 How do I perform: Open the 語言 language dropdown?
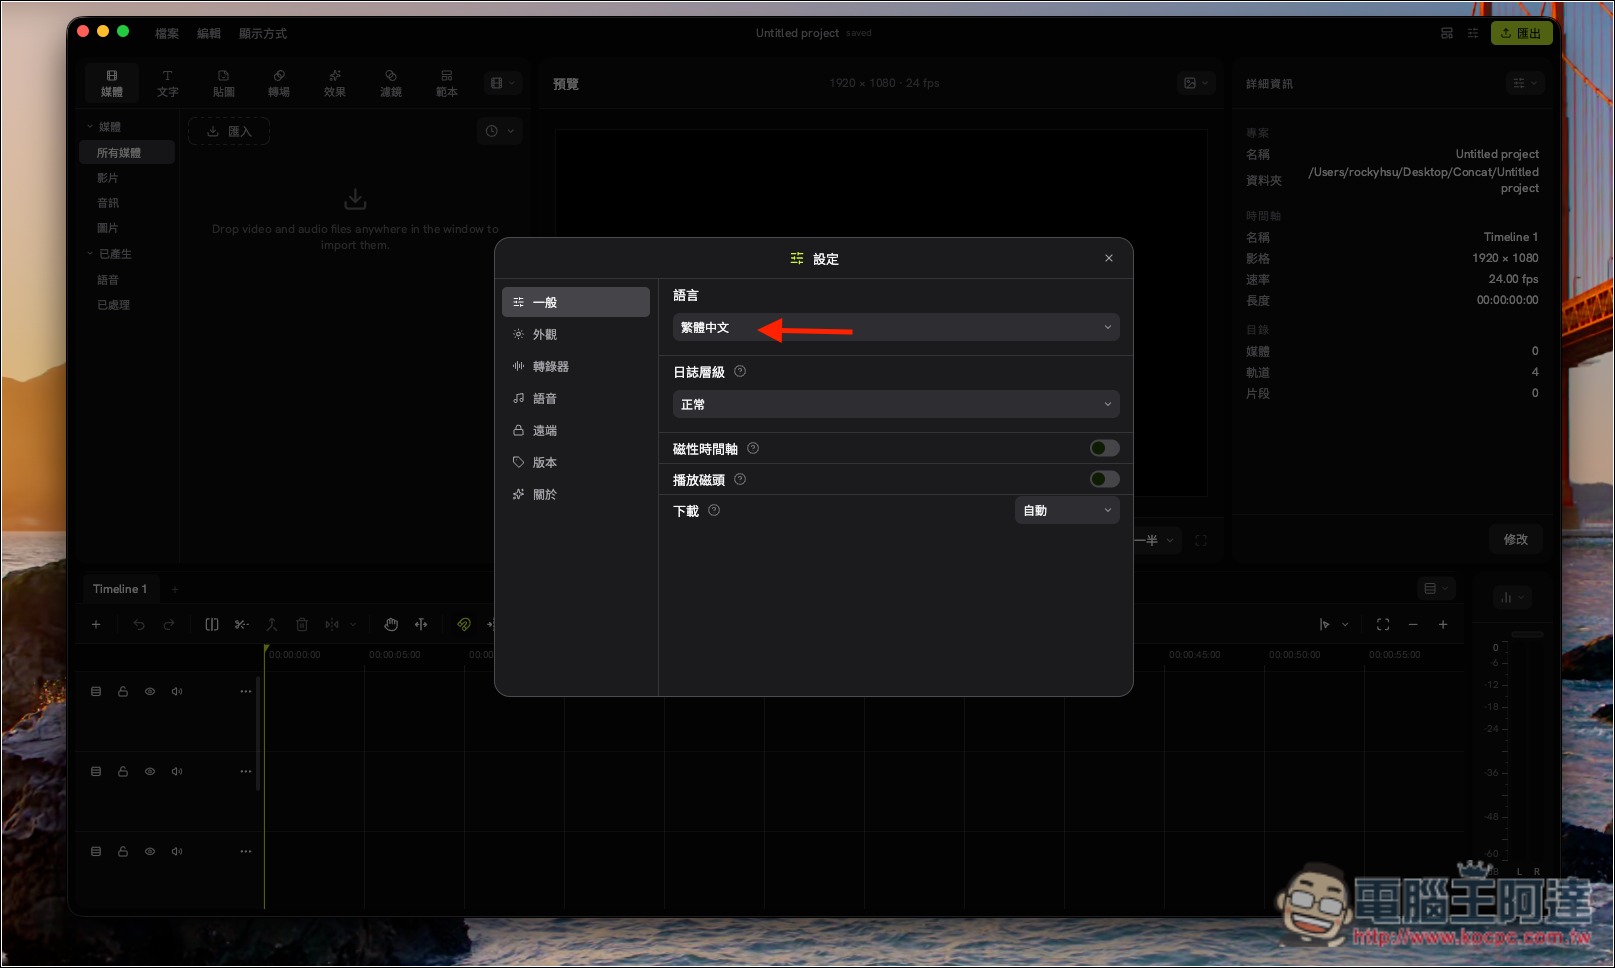click(896, 327)
